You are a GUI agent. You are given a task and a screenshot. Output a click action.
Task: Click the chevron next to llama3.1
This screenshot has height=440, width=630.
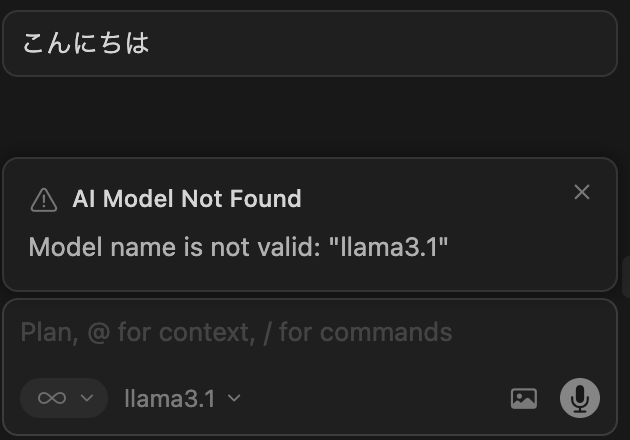pos(234,398)
